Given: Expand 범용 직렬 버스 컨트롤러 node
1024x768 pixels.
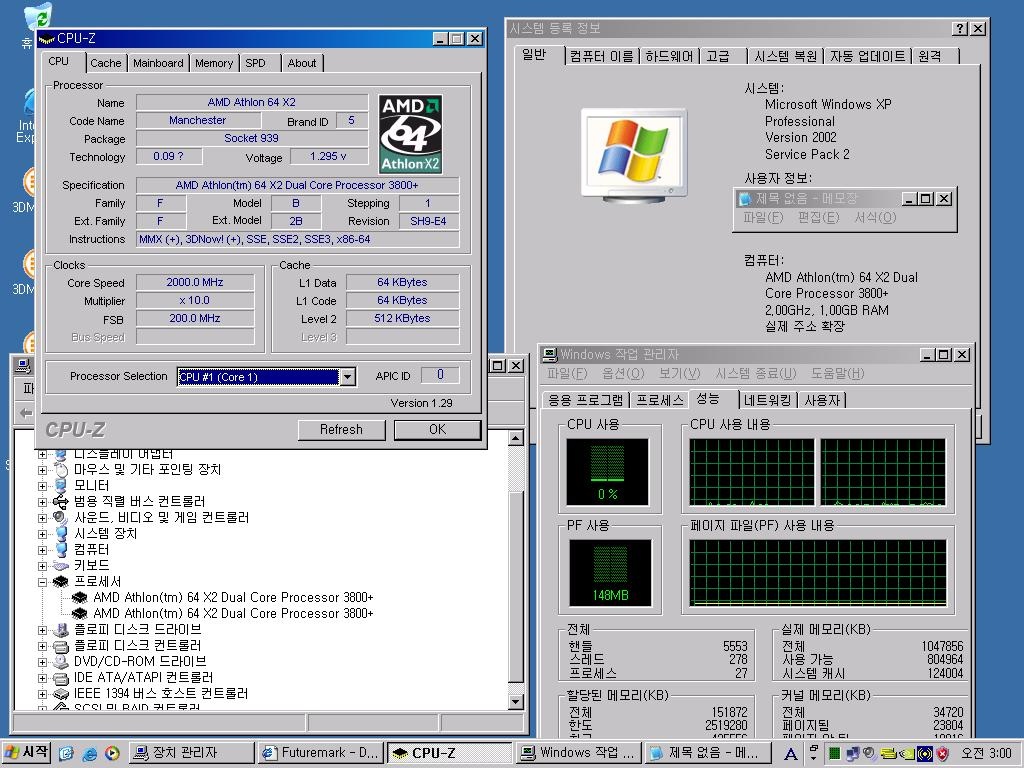Looking at the screenshot, I should [42, 502].
